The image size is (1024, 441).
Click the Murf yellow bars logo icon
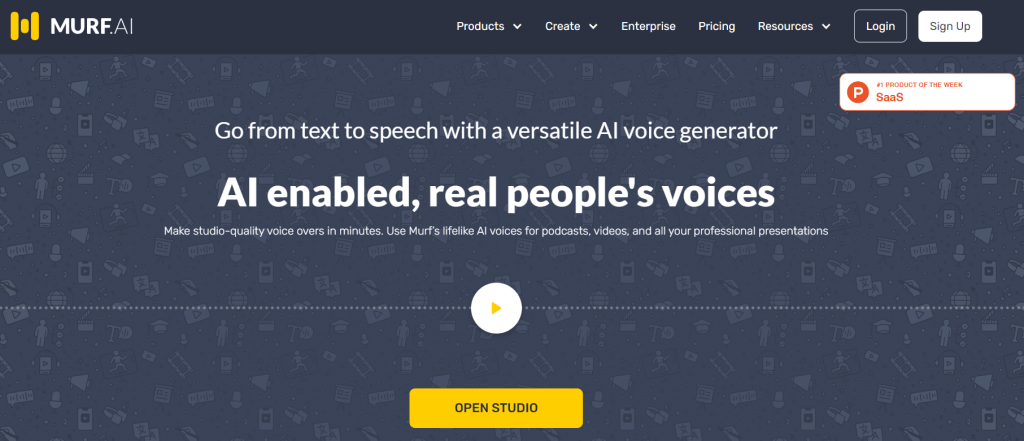point(24,26)
